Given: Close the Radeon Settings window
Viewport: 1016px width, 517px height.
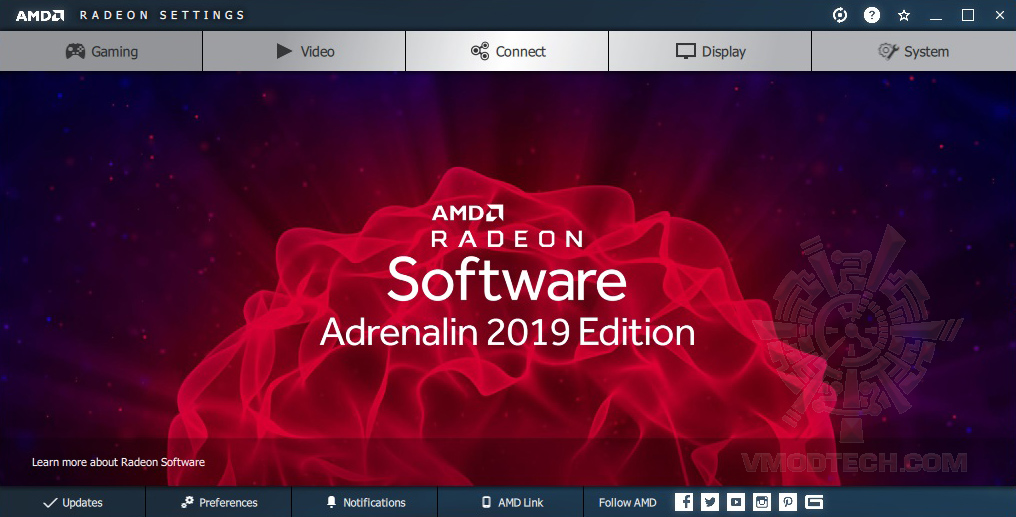Looking at the screenshot, I should [x=1000, y=15].
